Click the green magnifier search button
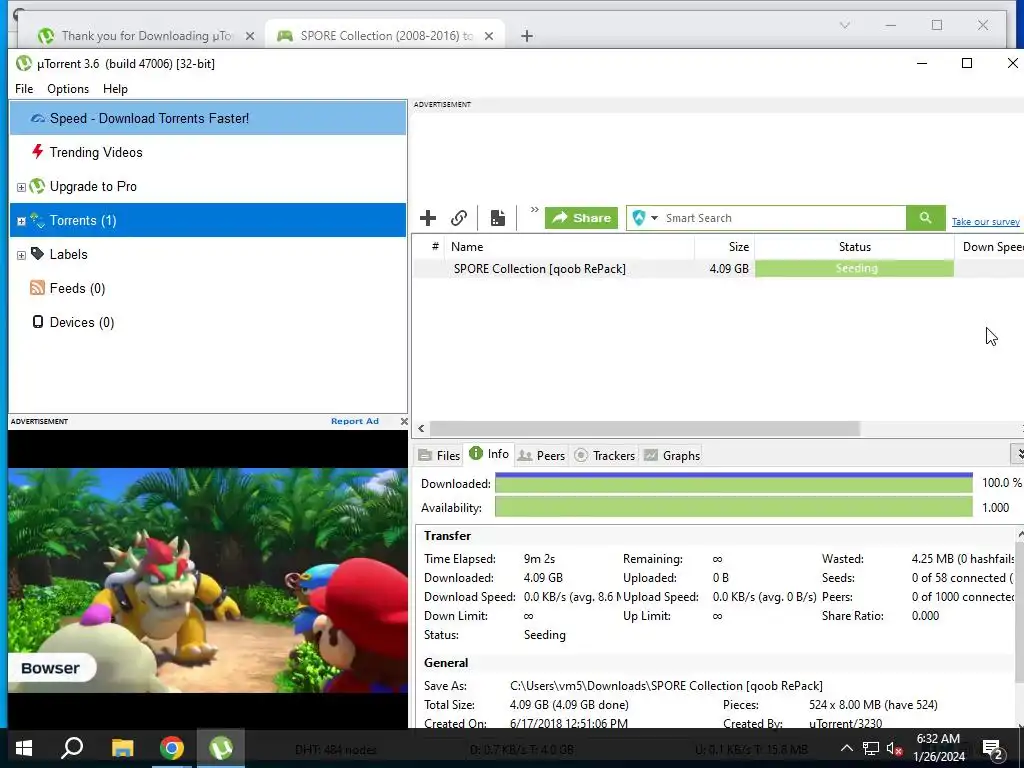This screenshot has width=1024, height=768. click(925, 218)
